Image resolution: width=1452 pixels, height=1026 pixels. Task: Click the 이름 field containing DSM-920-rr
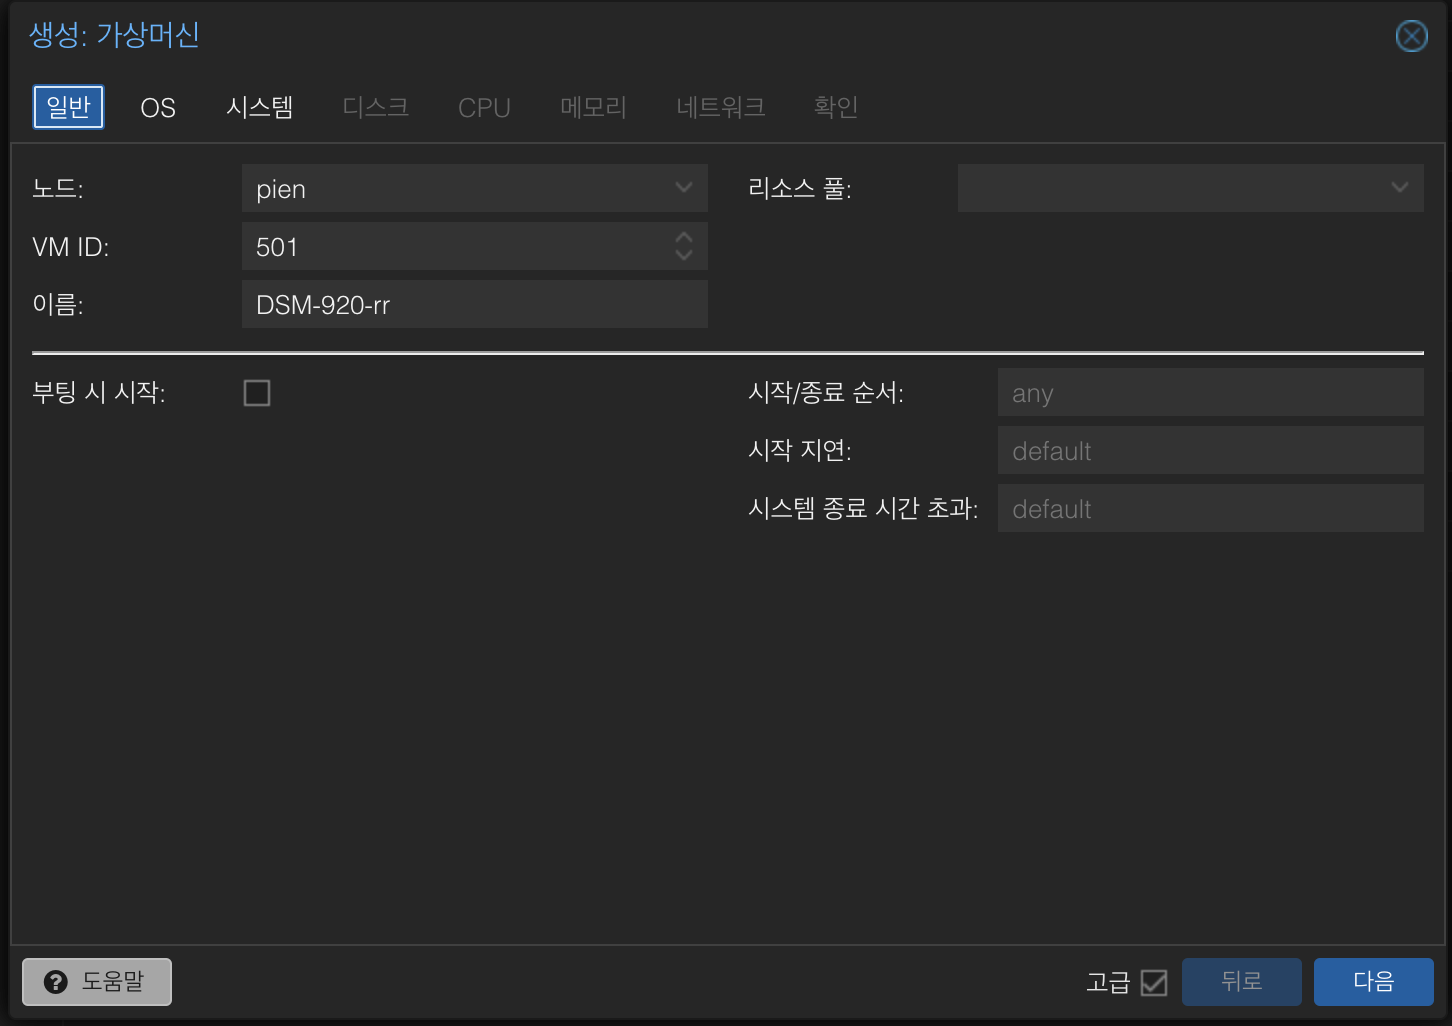[475, 304]
